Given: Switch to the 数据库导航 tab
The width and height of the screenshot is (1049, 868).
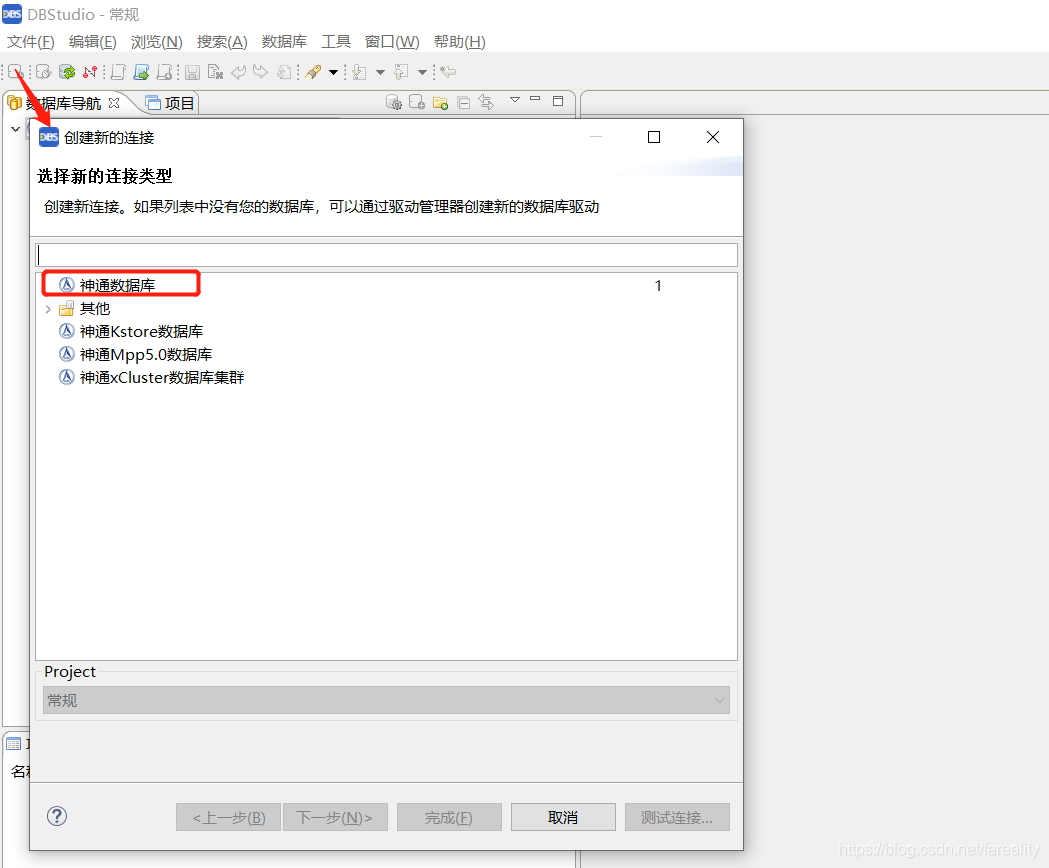Looking at the screenshot, I should (x=63, y=103).
